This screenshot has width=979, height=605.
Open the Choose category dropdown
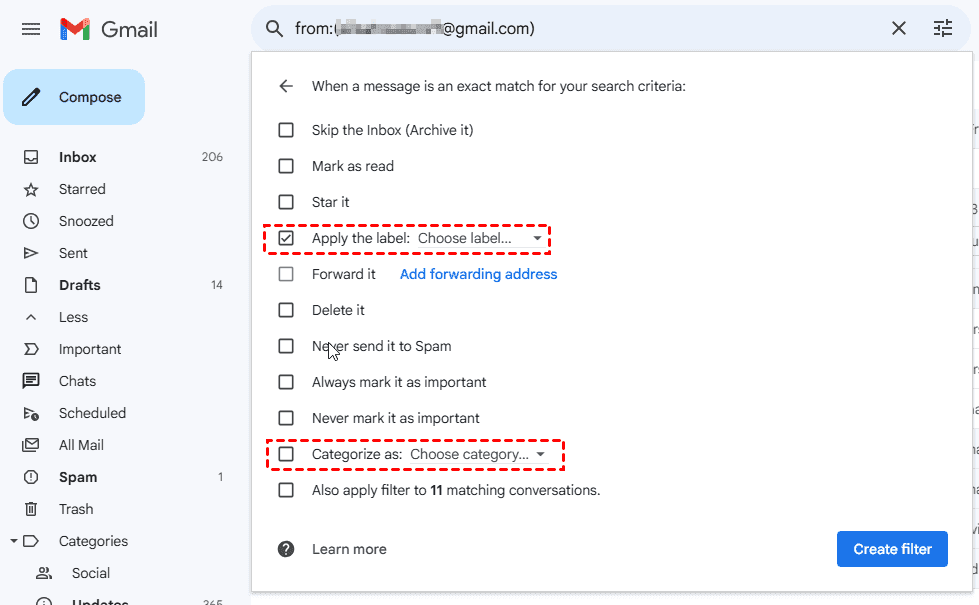[478, 454]
